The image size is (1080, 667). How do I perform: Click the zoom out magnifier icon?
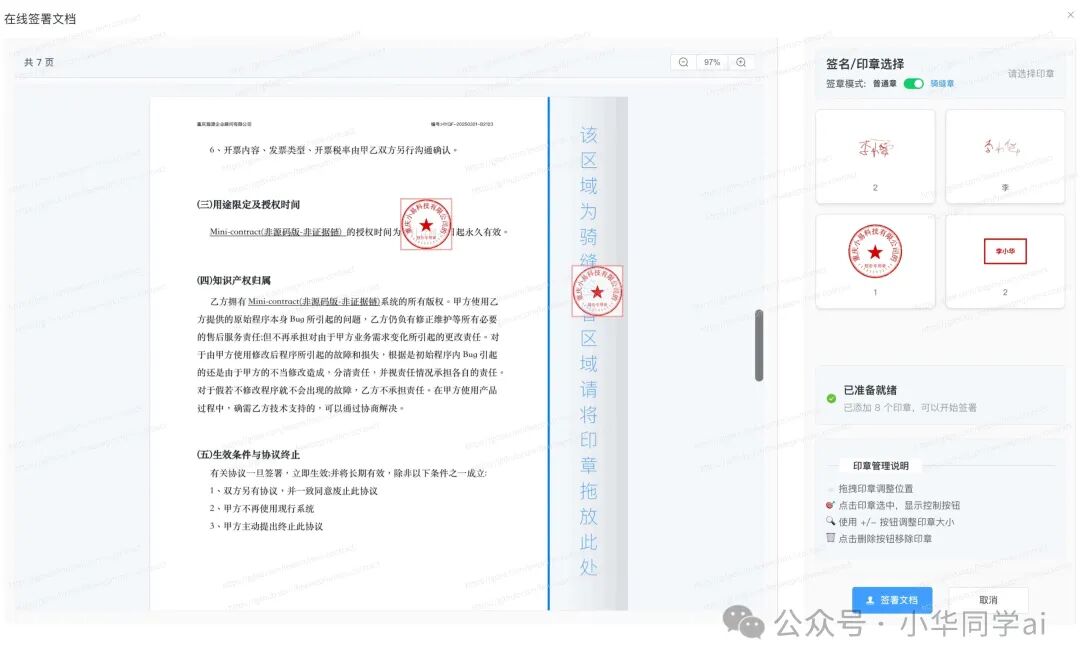pyautogui.click(x=683, y=62)
